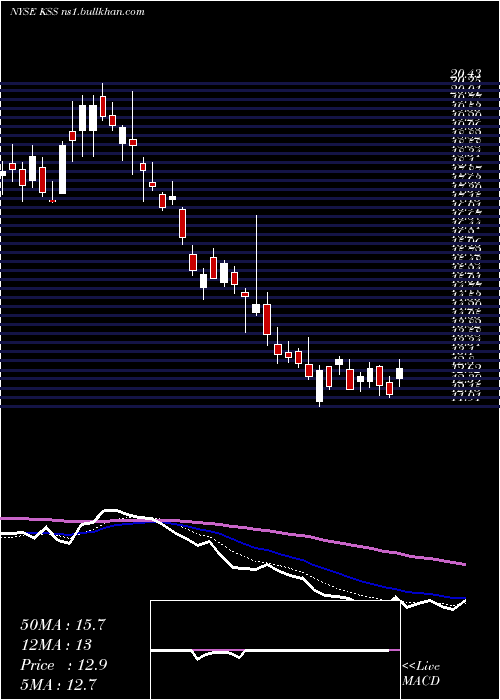Click the 20.43 top price label

465,72
